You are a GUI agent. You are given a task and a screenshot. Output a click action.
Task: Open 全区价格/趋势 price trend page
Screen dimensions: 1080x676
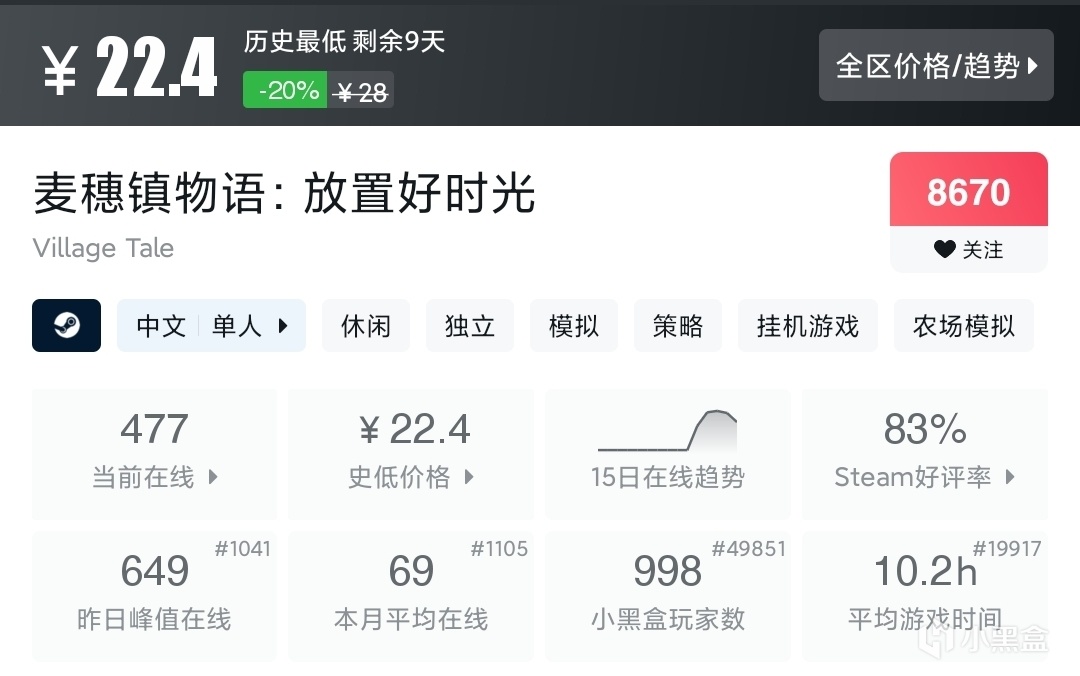coord(936,65)
